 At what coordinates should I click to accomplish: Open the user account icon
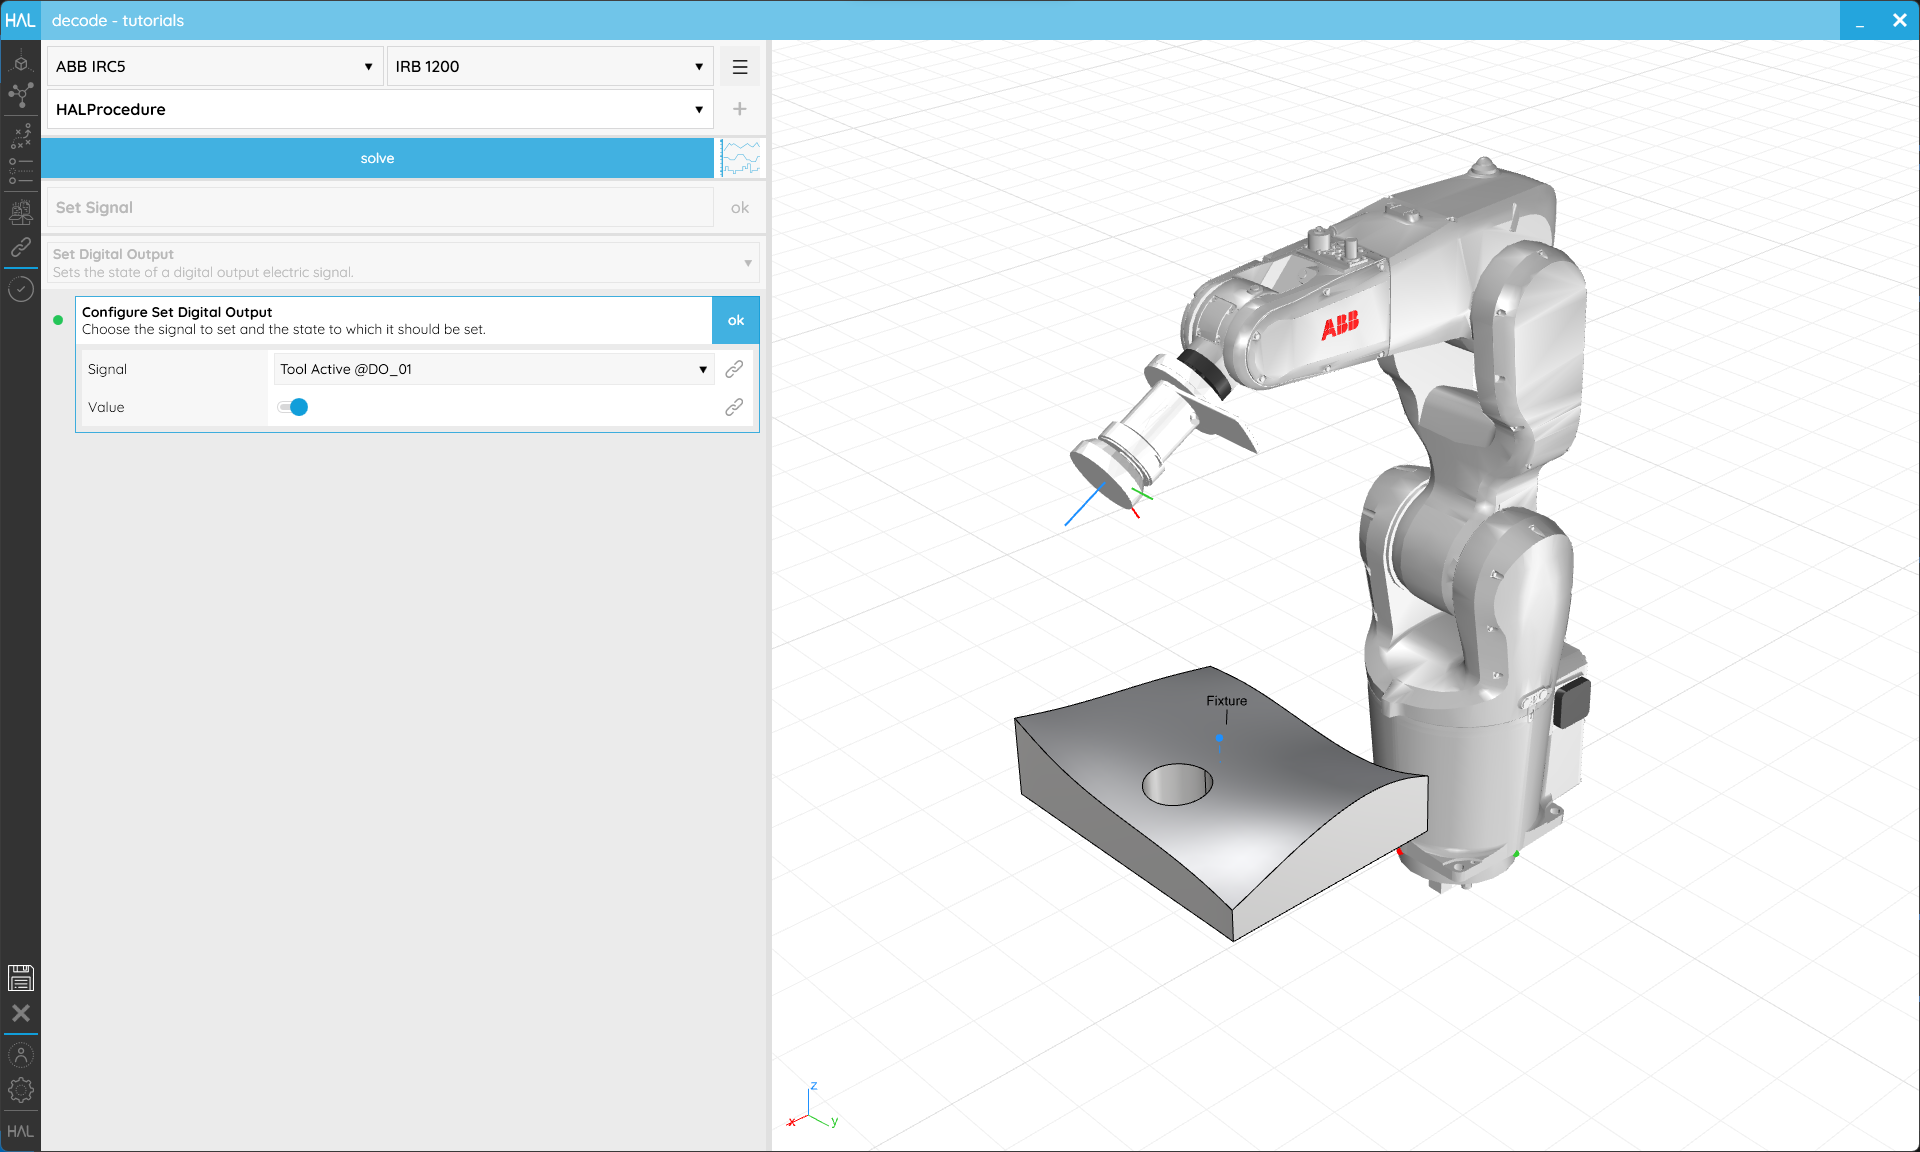pos(20,1055)
